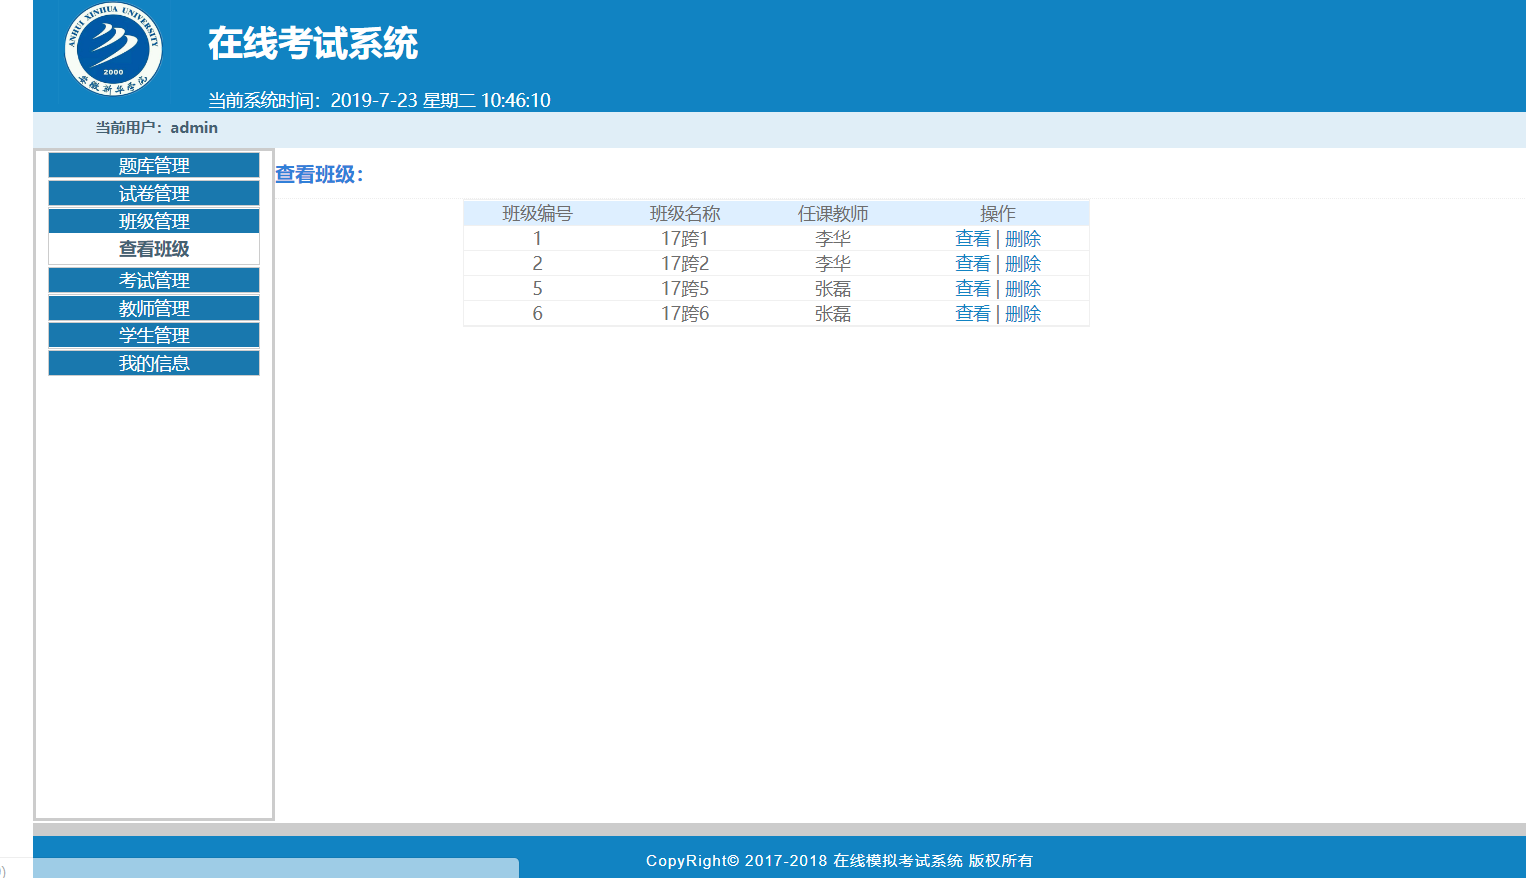The width and height of the screenshot is (1526, 878).
Task: Open the 学生管理 menu
Action: tap(154, 335)
